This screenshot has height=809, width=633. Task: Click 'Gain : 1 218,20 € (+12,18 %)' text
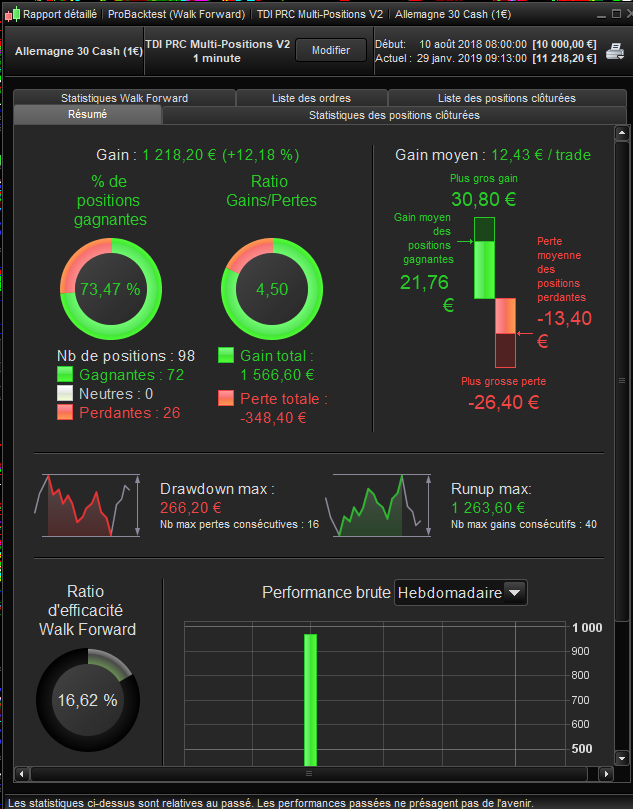(198, 155)
